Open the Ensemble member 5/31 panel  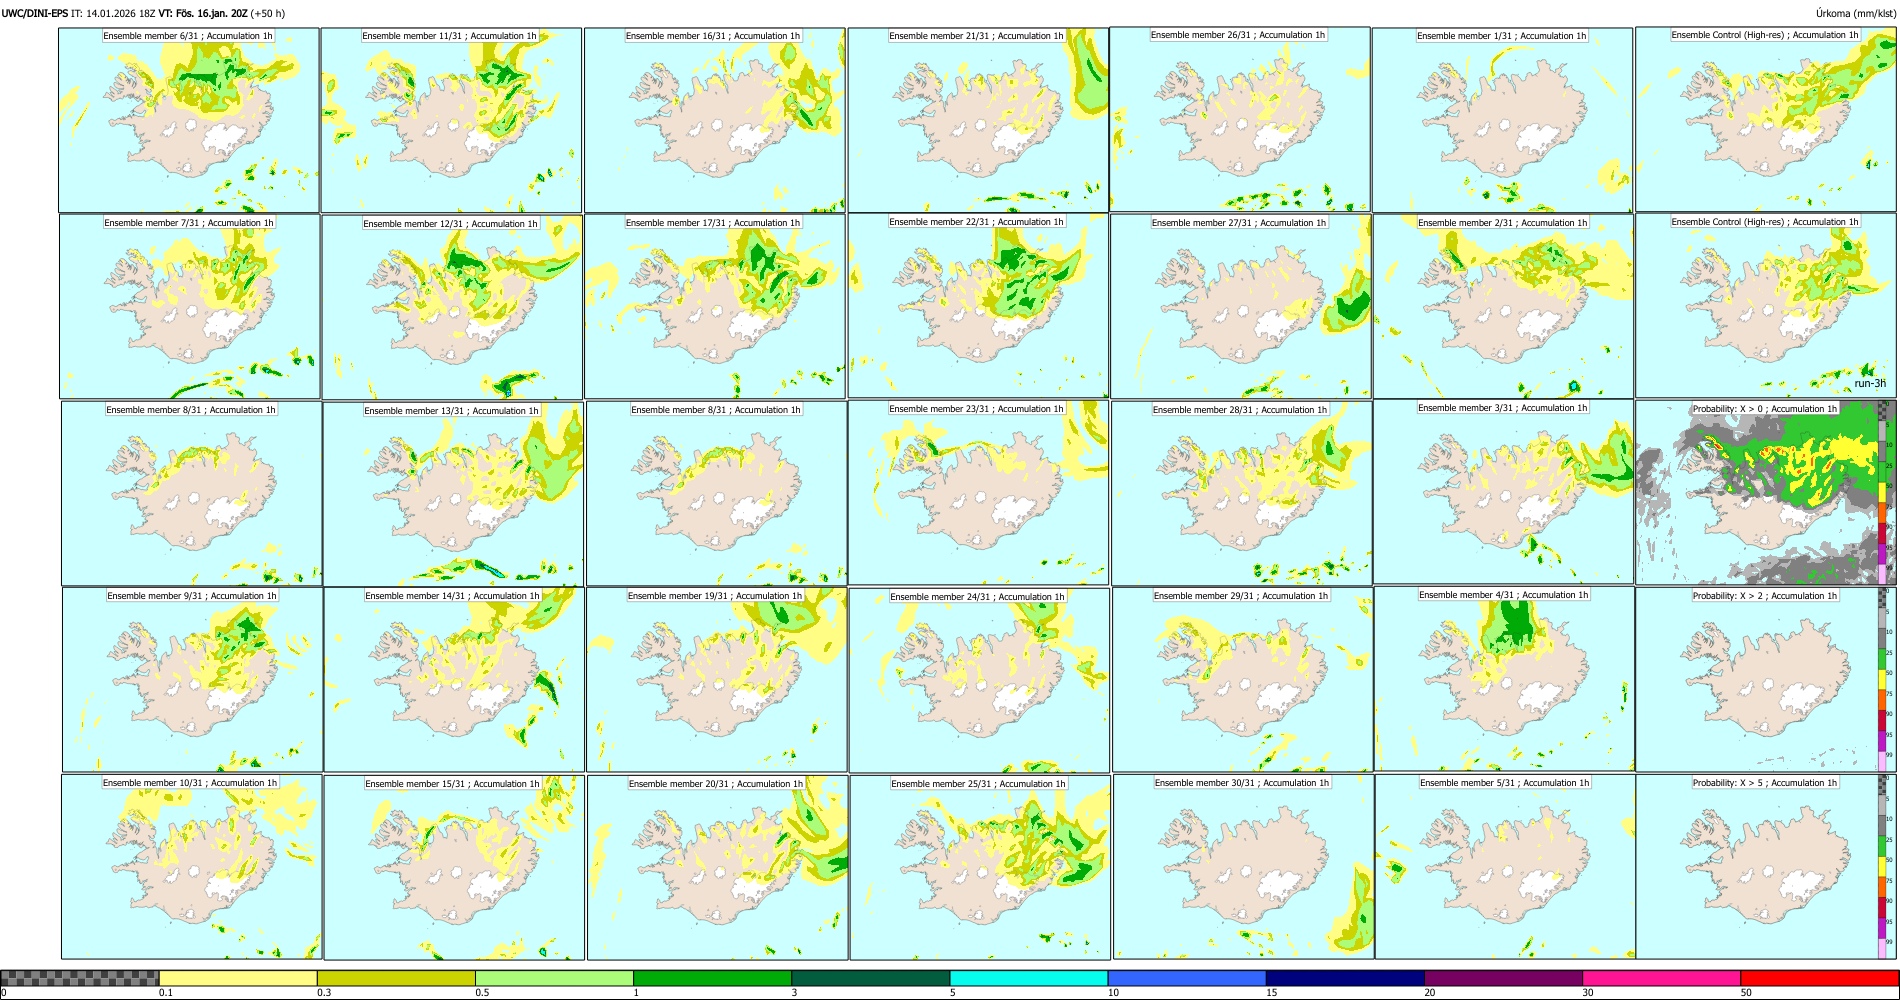pyautogui.click(x=1505, y=867)
